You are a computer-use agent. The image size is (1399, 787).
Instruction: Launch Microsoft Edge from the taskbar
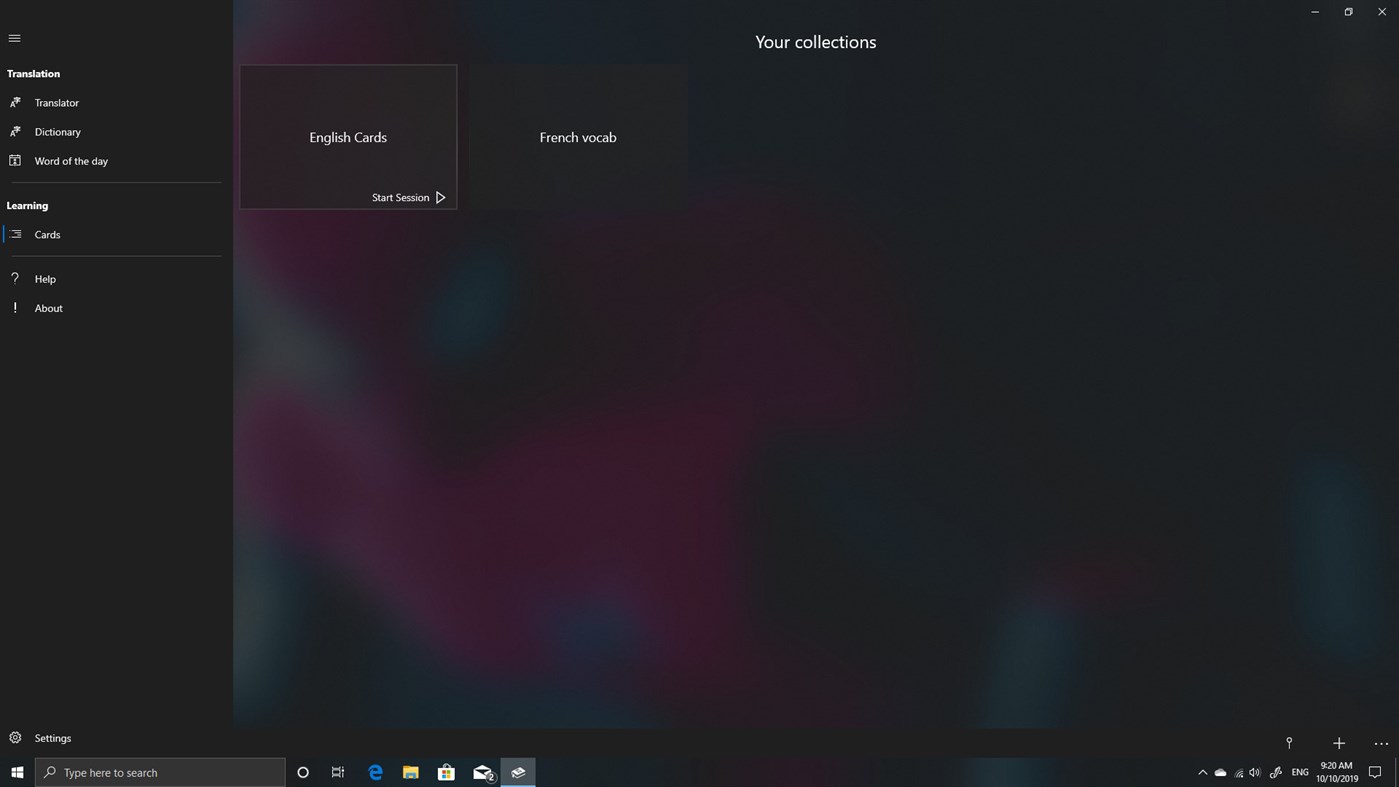(x=375, y=771)
